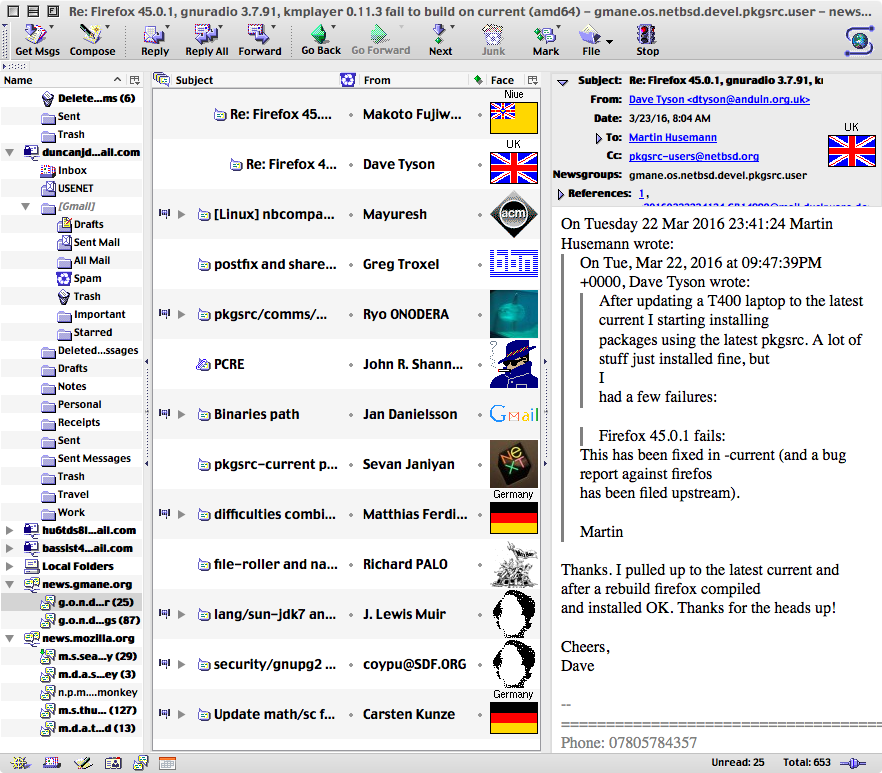Compose a new message
Screen dimensions: 882x773
pyautogui.click(x=92, y=39)
